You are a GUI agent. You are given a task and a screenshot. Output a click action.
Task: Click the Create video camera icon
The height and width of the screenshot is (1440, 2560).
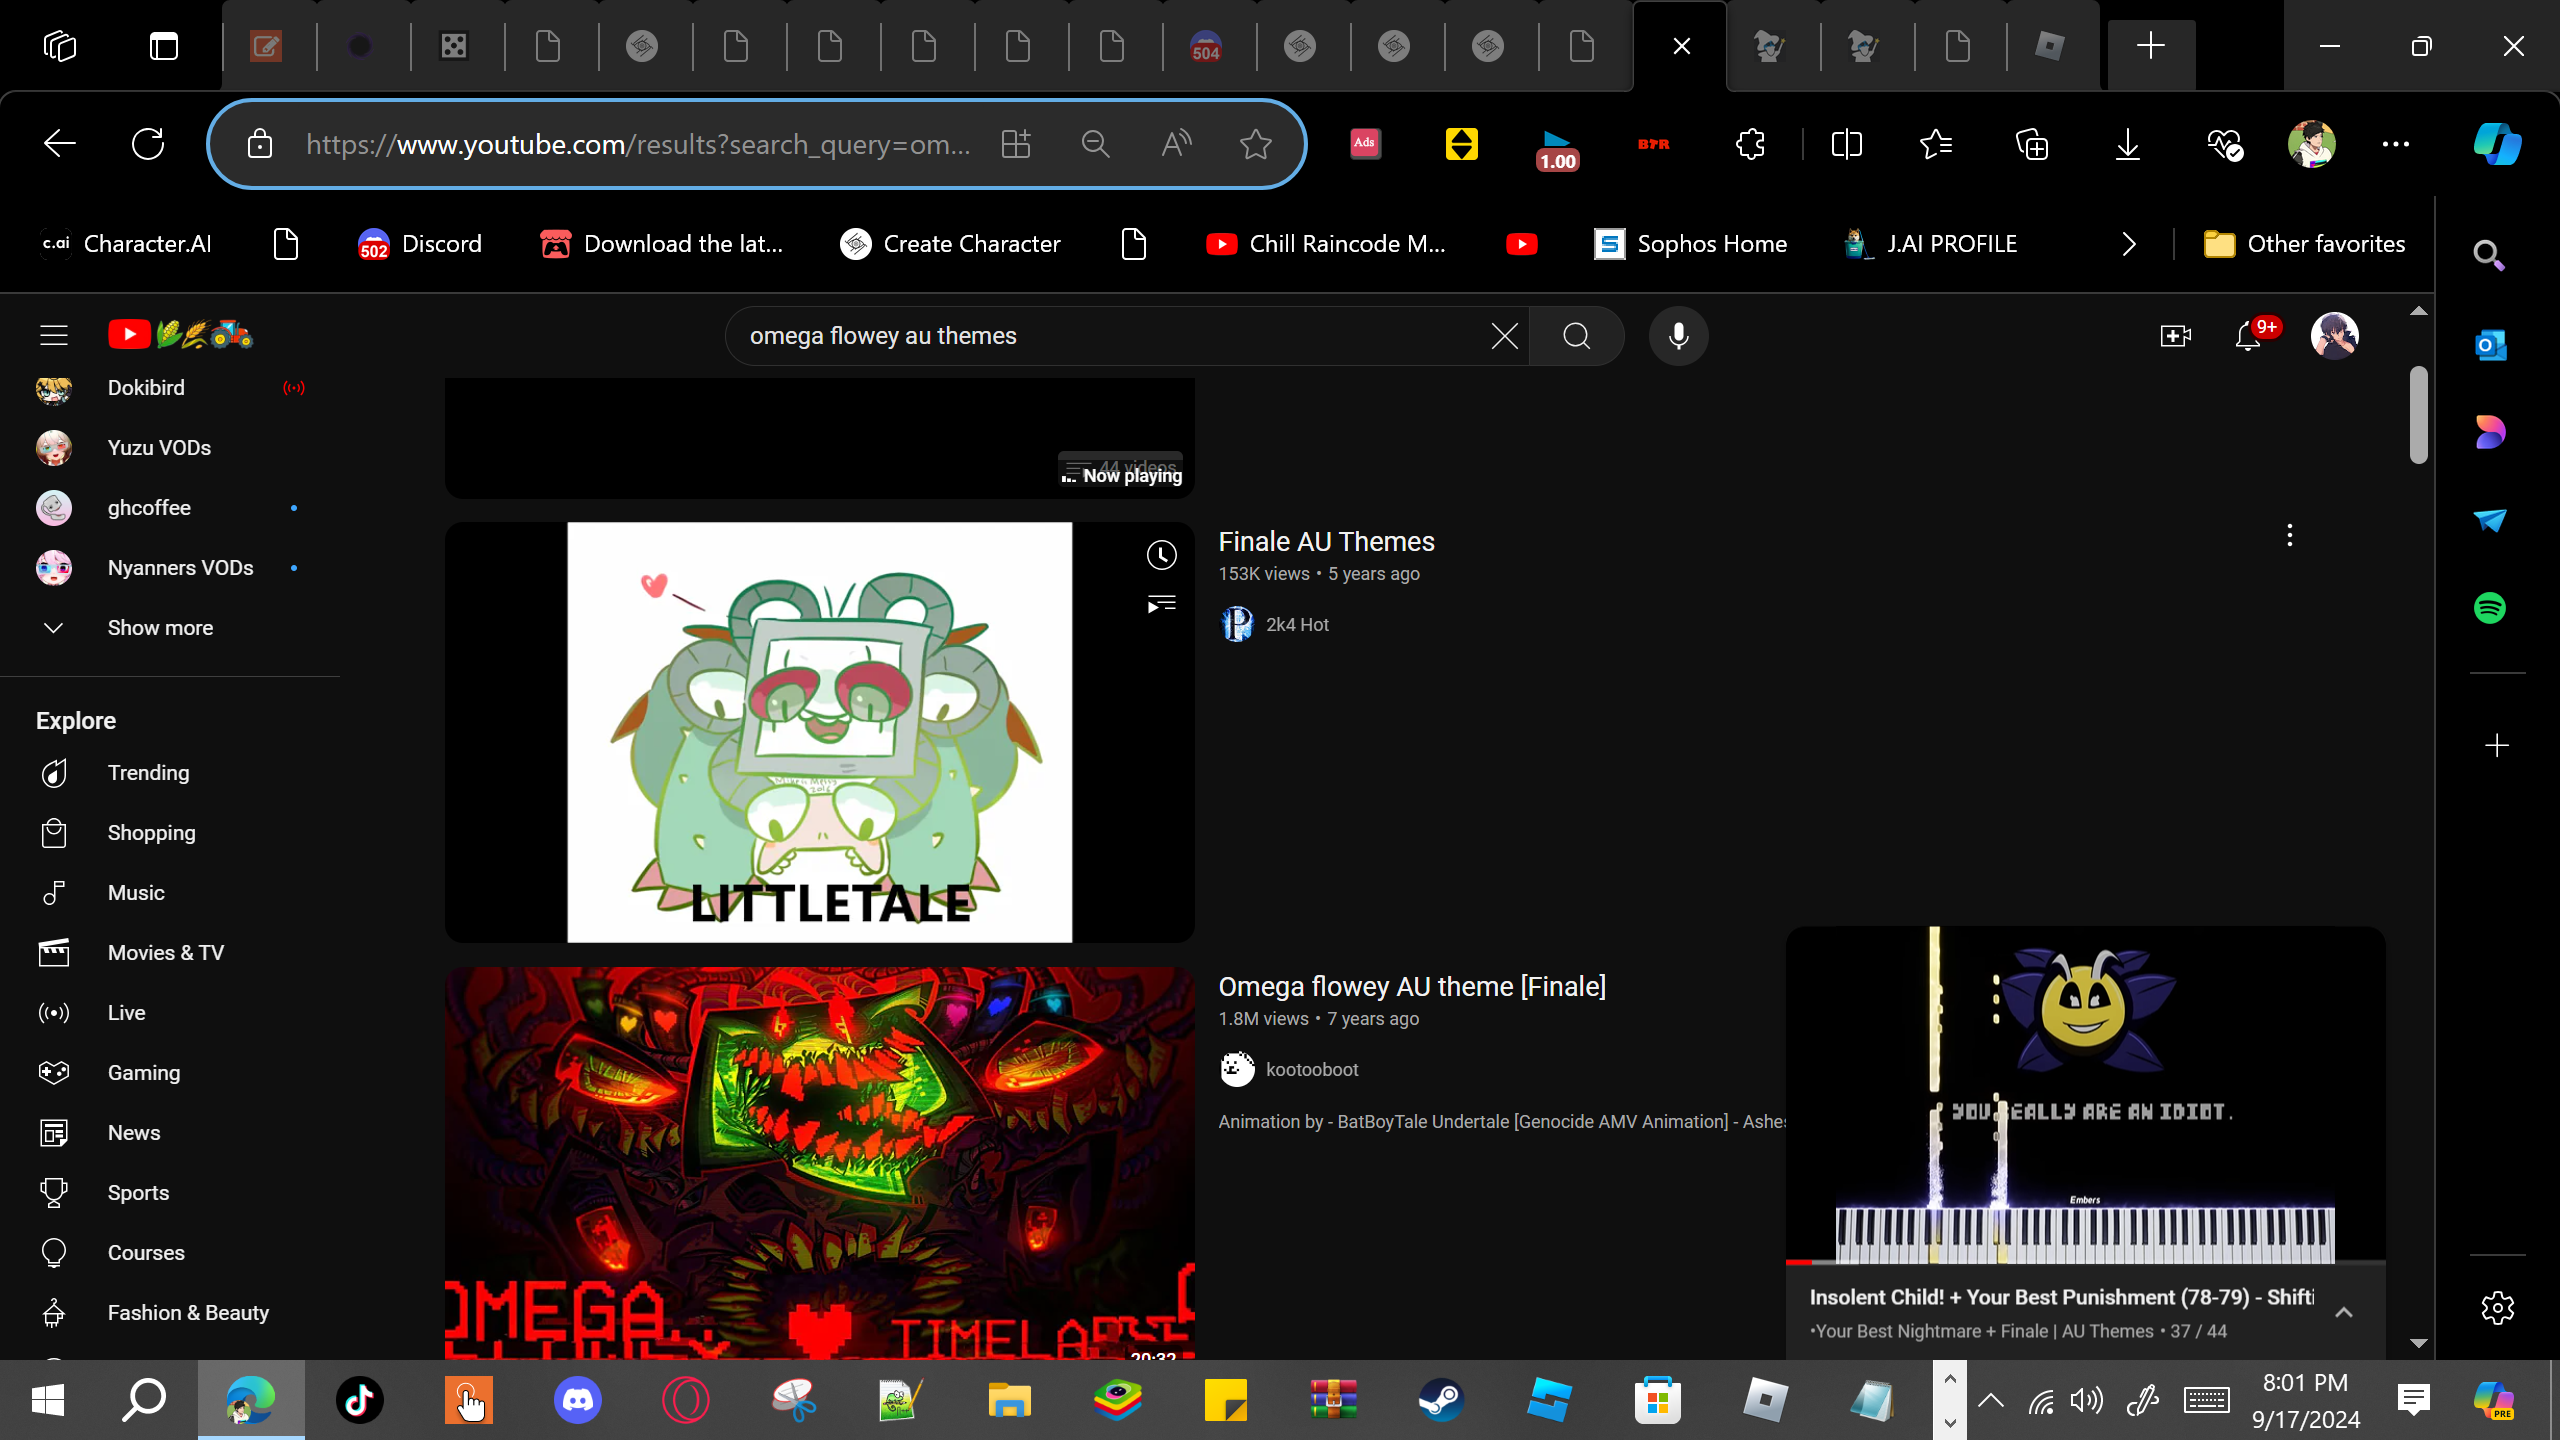click(x=2175, y=336)
